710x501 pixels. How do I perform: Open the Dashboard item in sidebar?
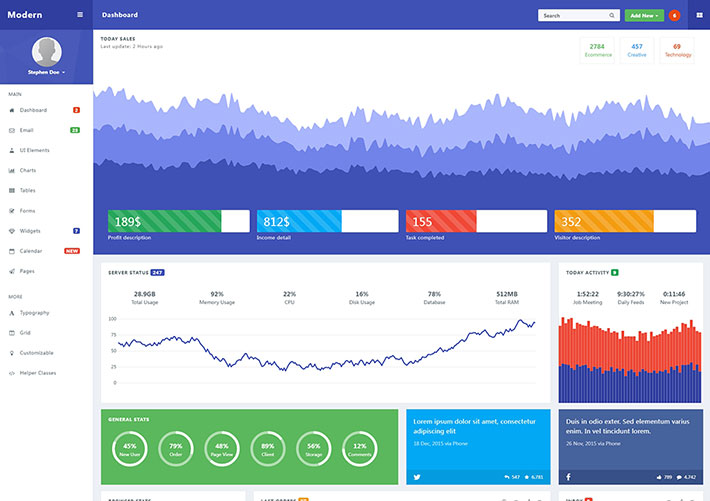click(x=33, y=110)
